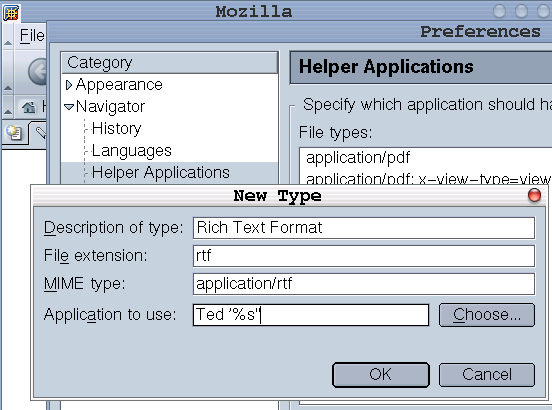Focus the Description of type field
552x410 pixels.
coord(364,228)
